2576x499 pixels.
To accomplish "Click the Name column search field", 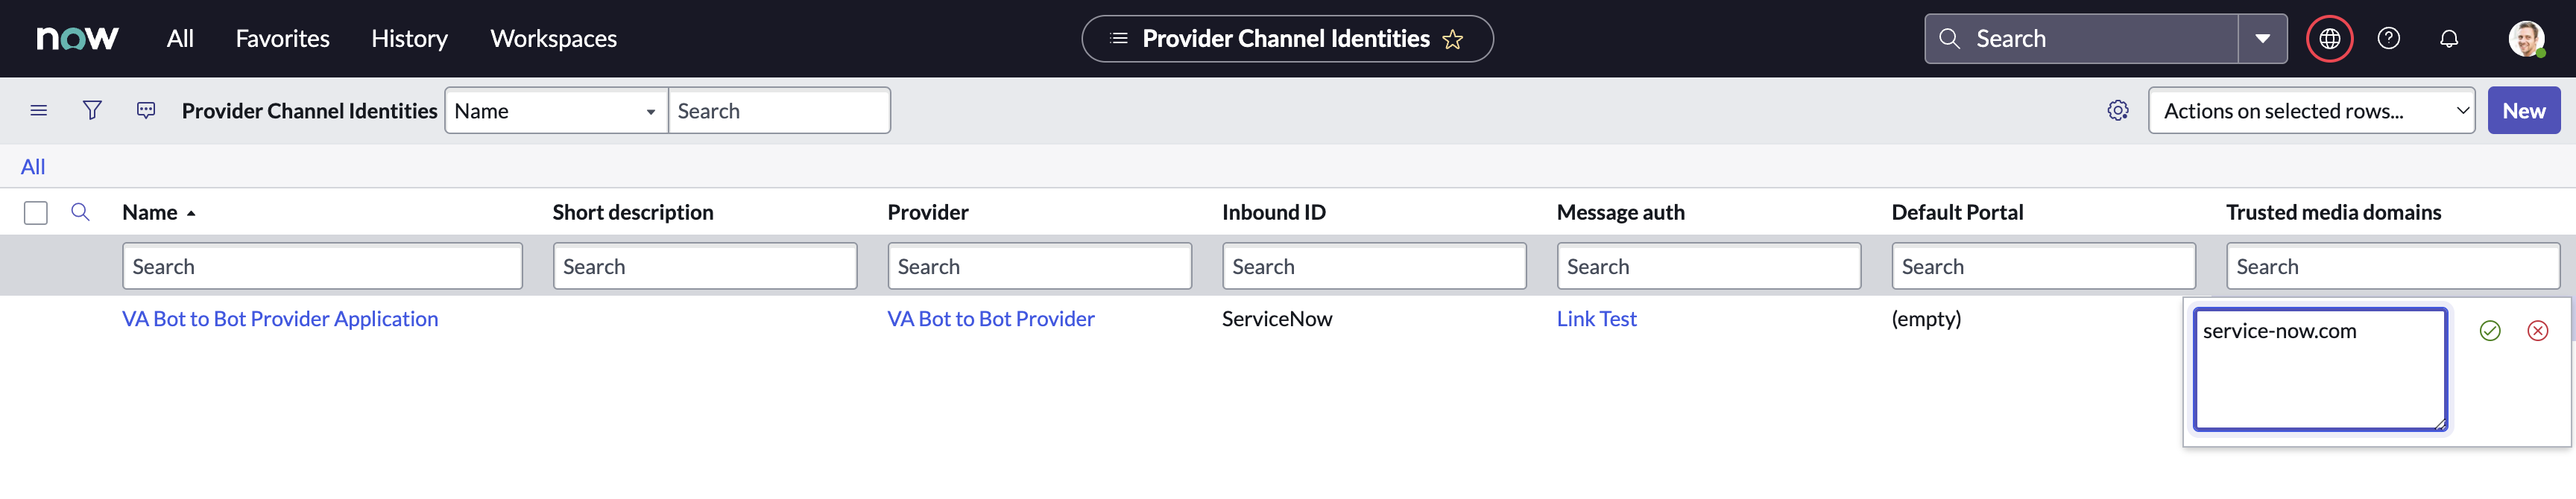I will (322, 266).
